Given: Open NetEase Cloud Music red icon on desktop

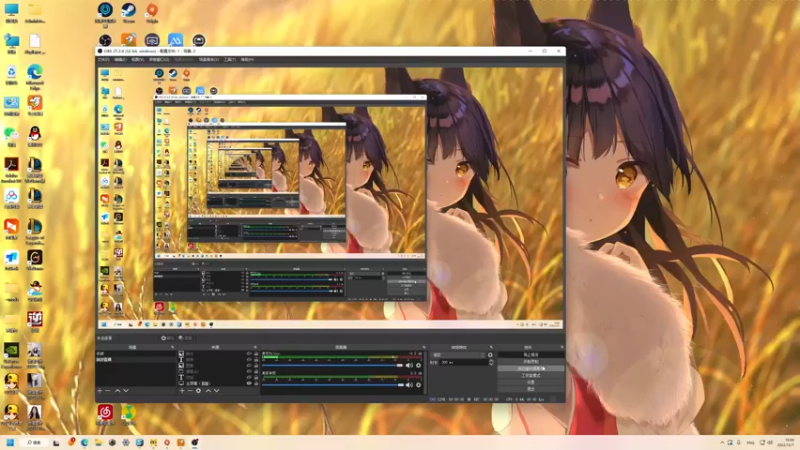Looking at the screenshot, I should [x=105, y=414].
